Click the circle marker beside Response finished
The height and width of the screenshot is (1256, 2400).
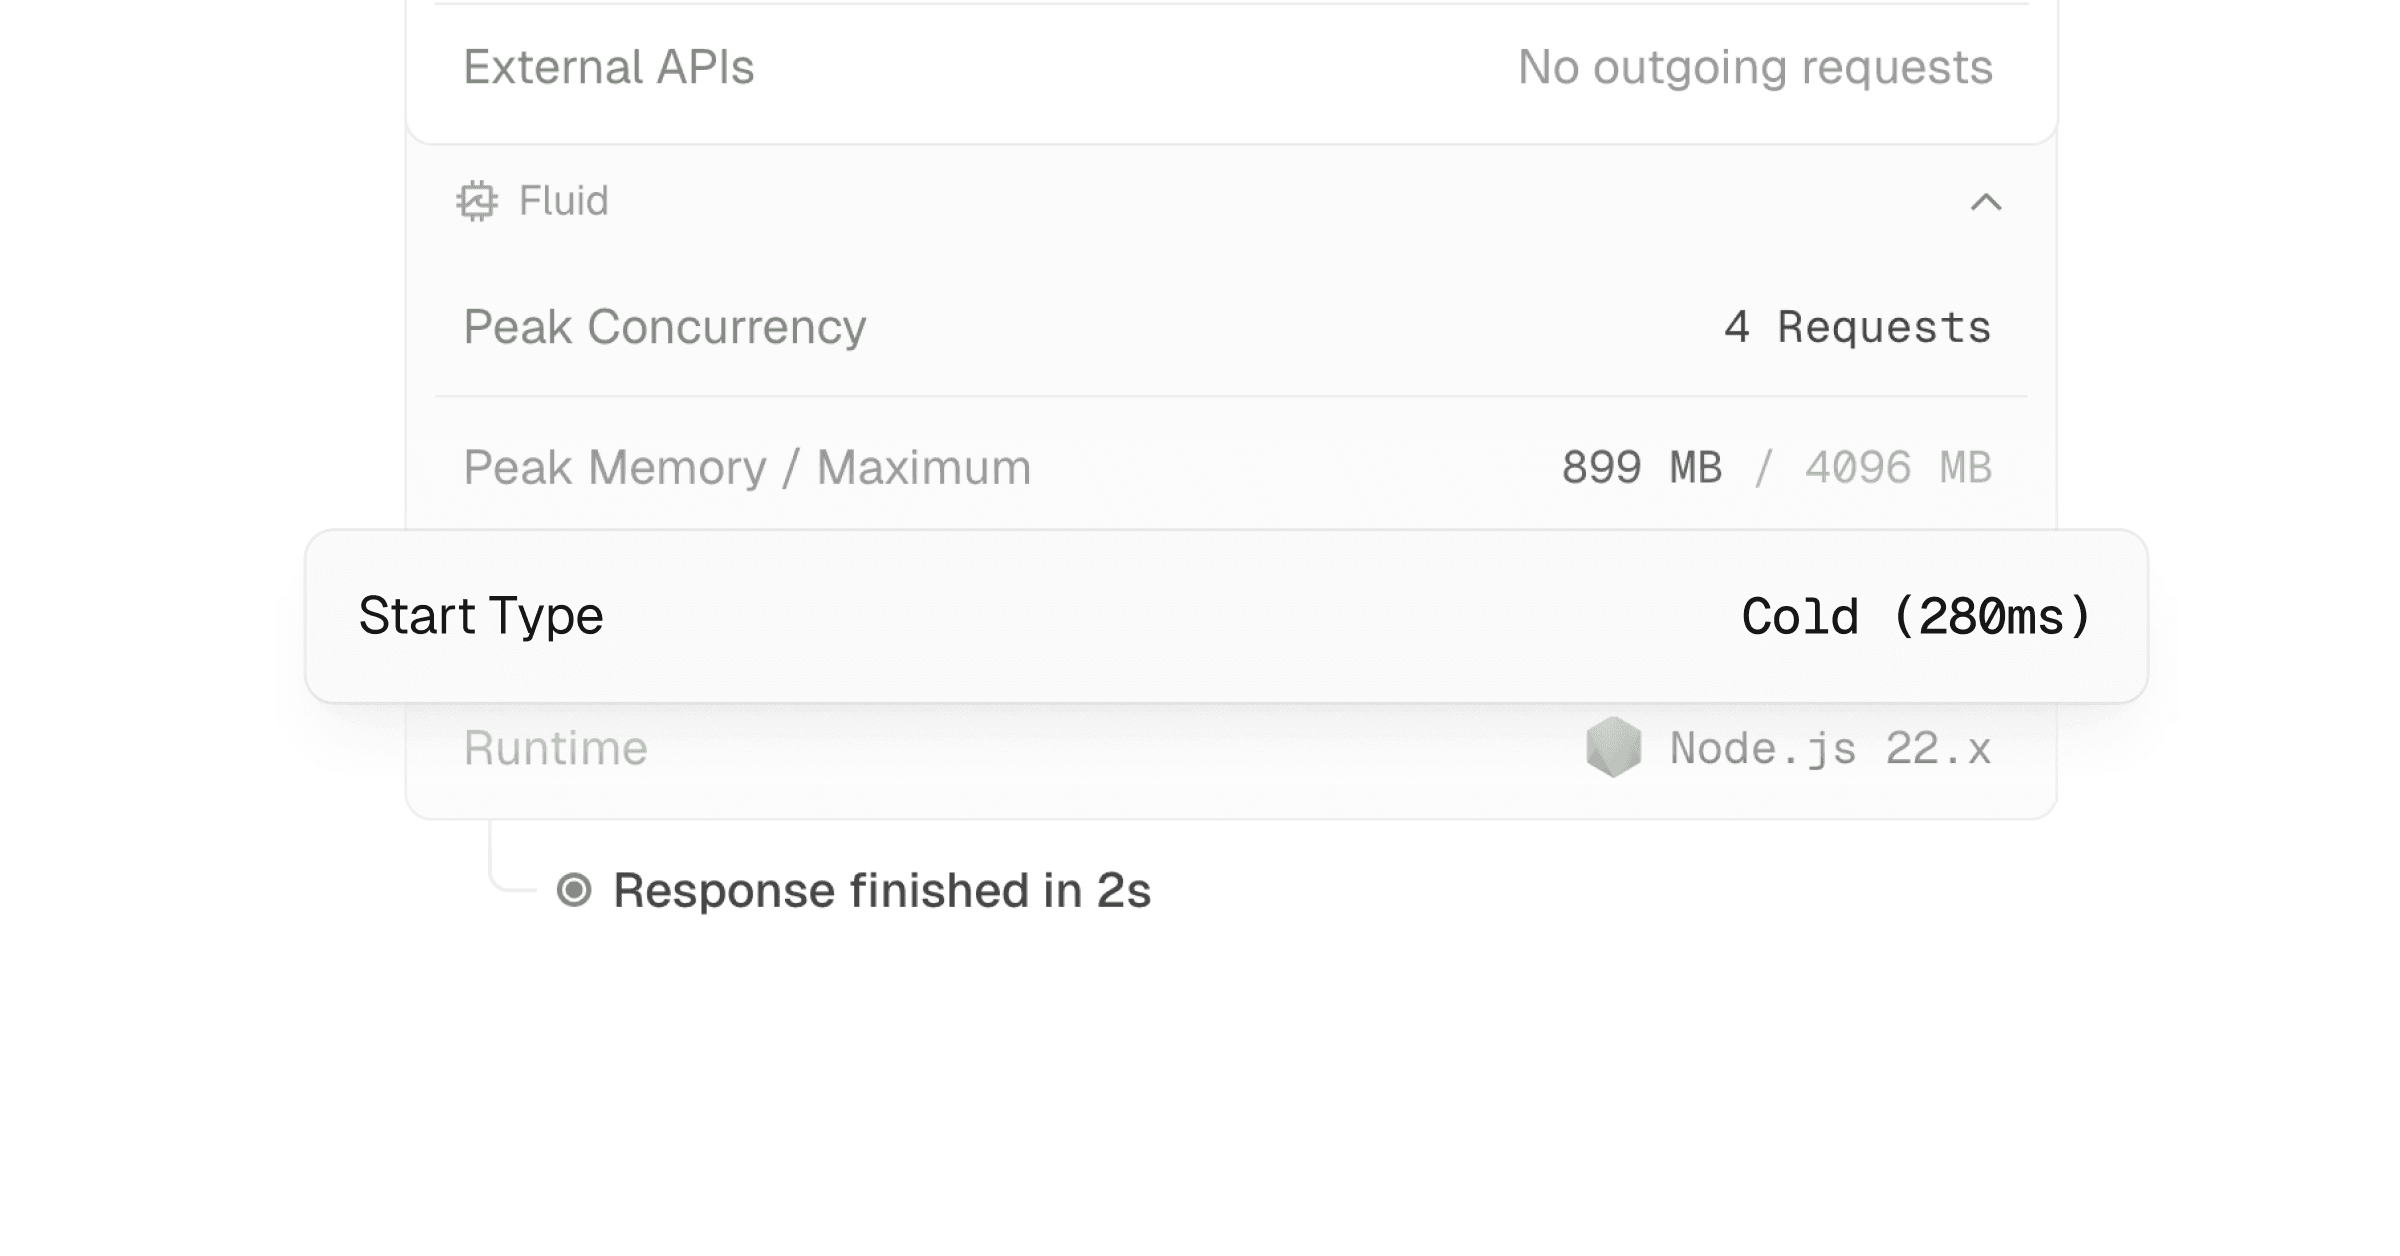(575, 889)
